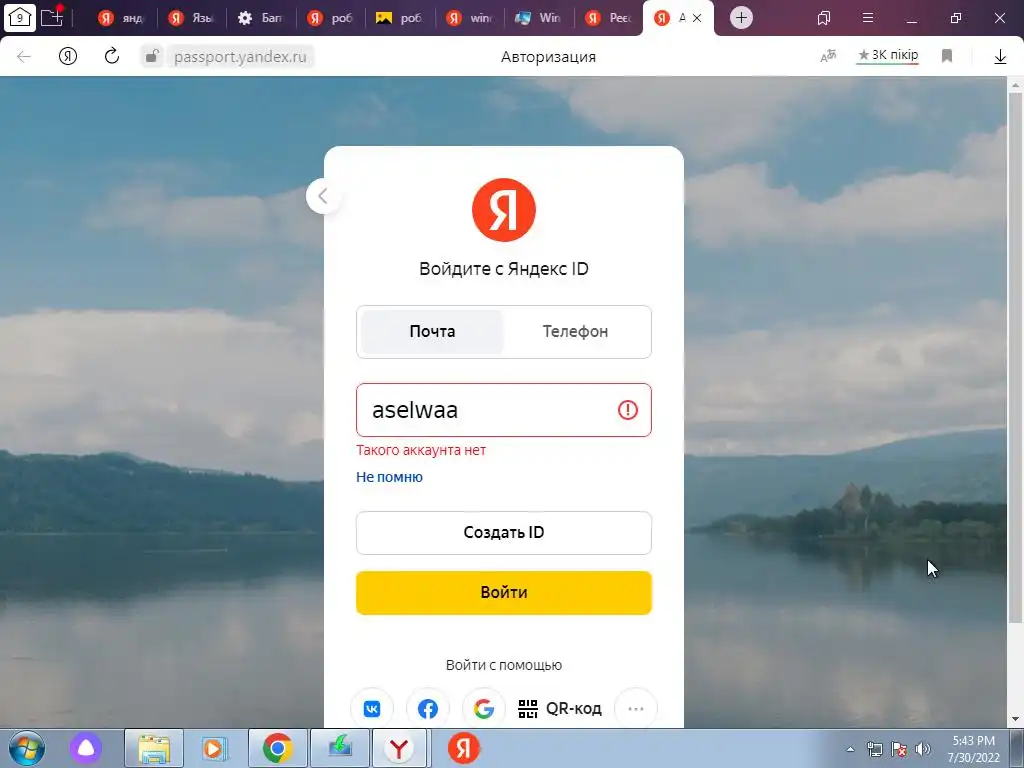Click the network tray icon
The height and width of the screenshot is (768, 1024).
point(874,749)
